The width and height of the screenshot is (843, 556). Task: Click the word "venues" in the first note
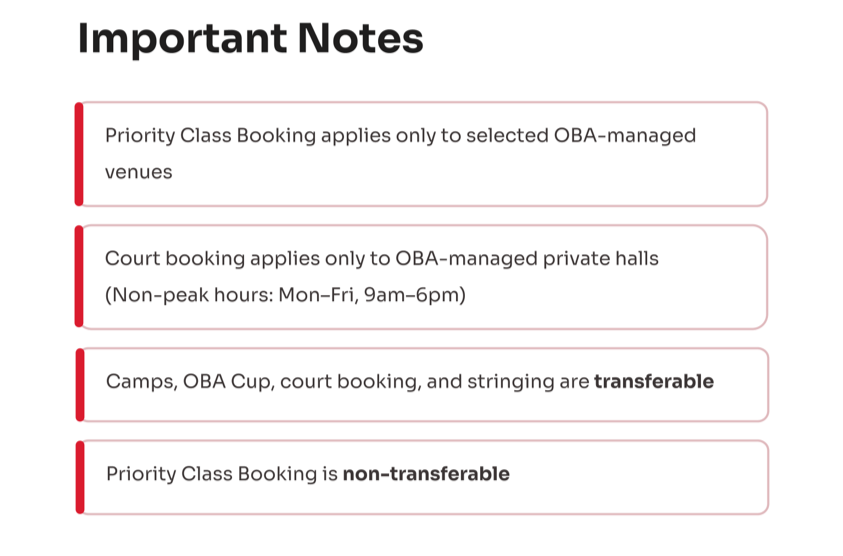(138, 172)
